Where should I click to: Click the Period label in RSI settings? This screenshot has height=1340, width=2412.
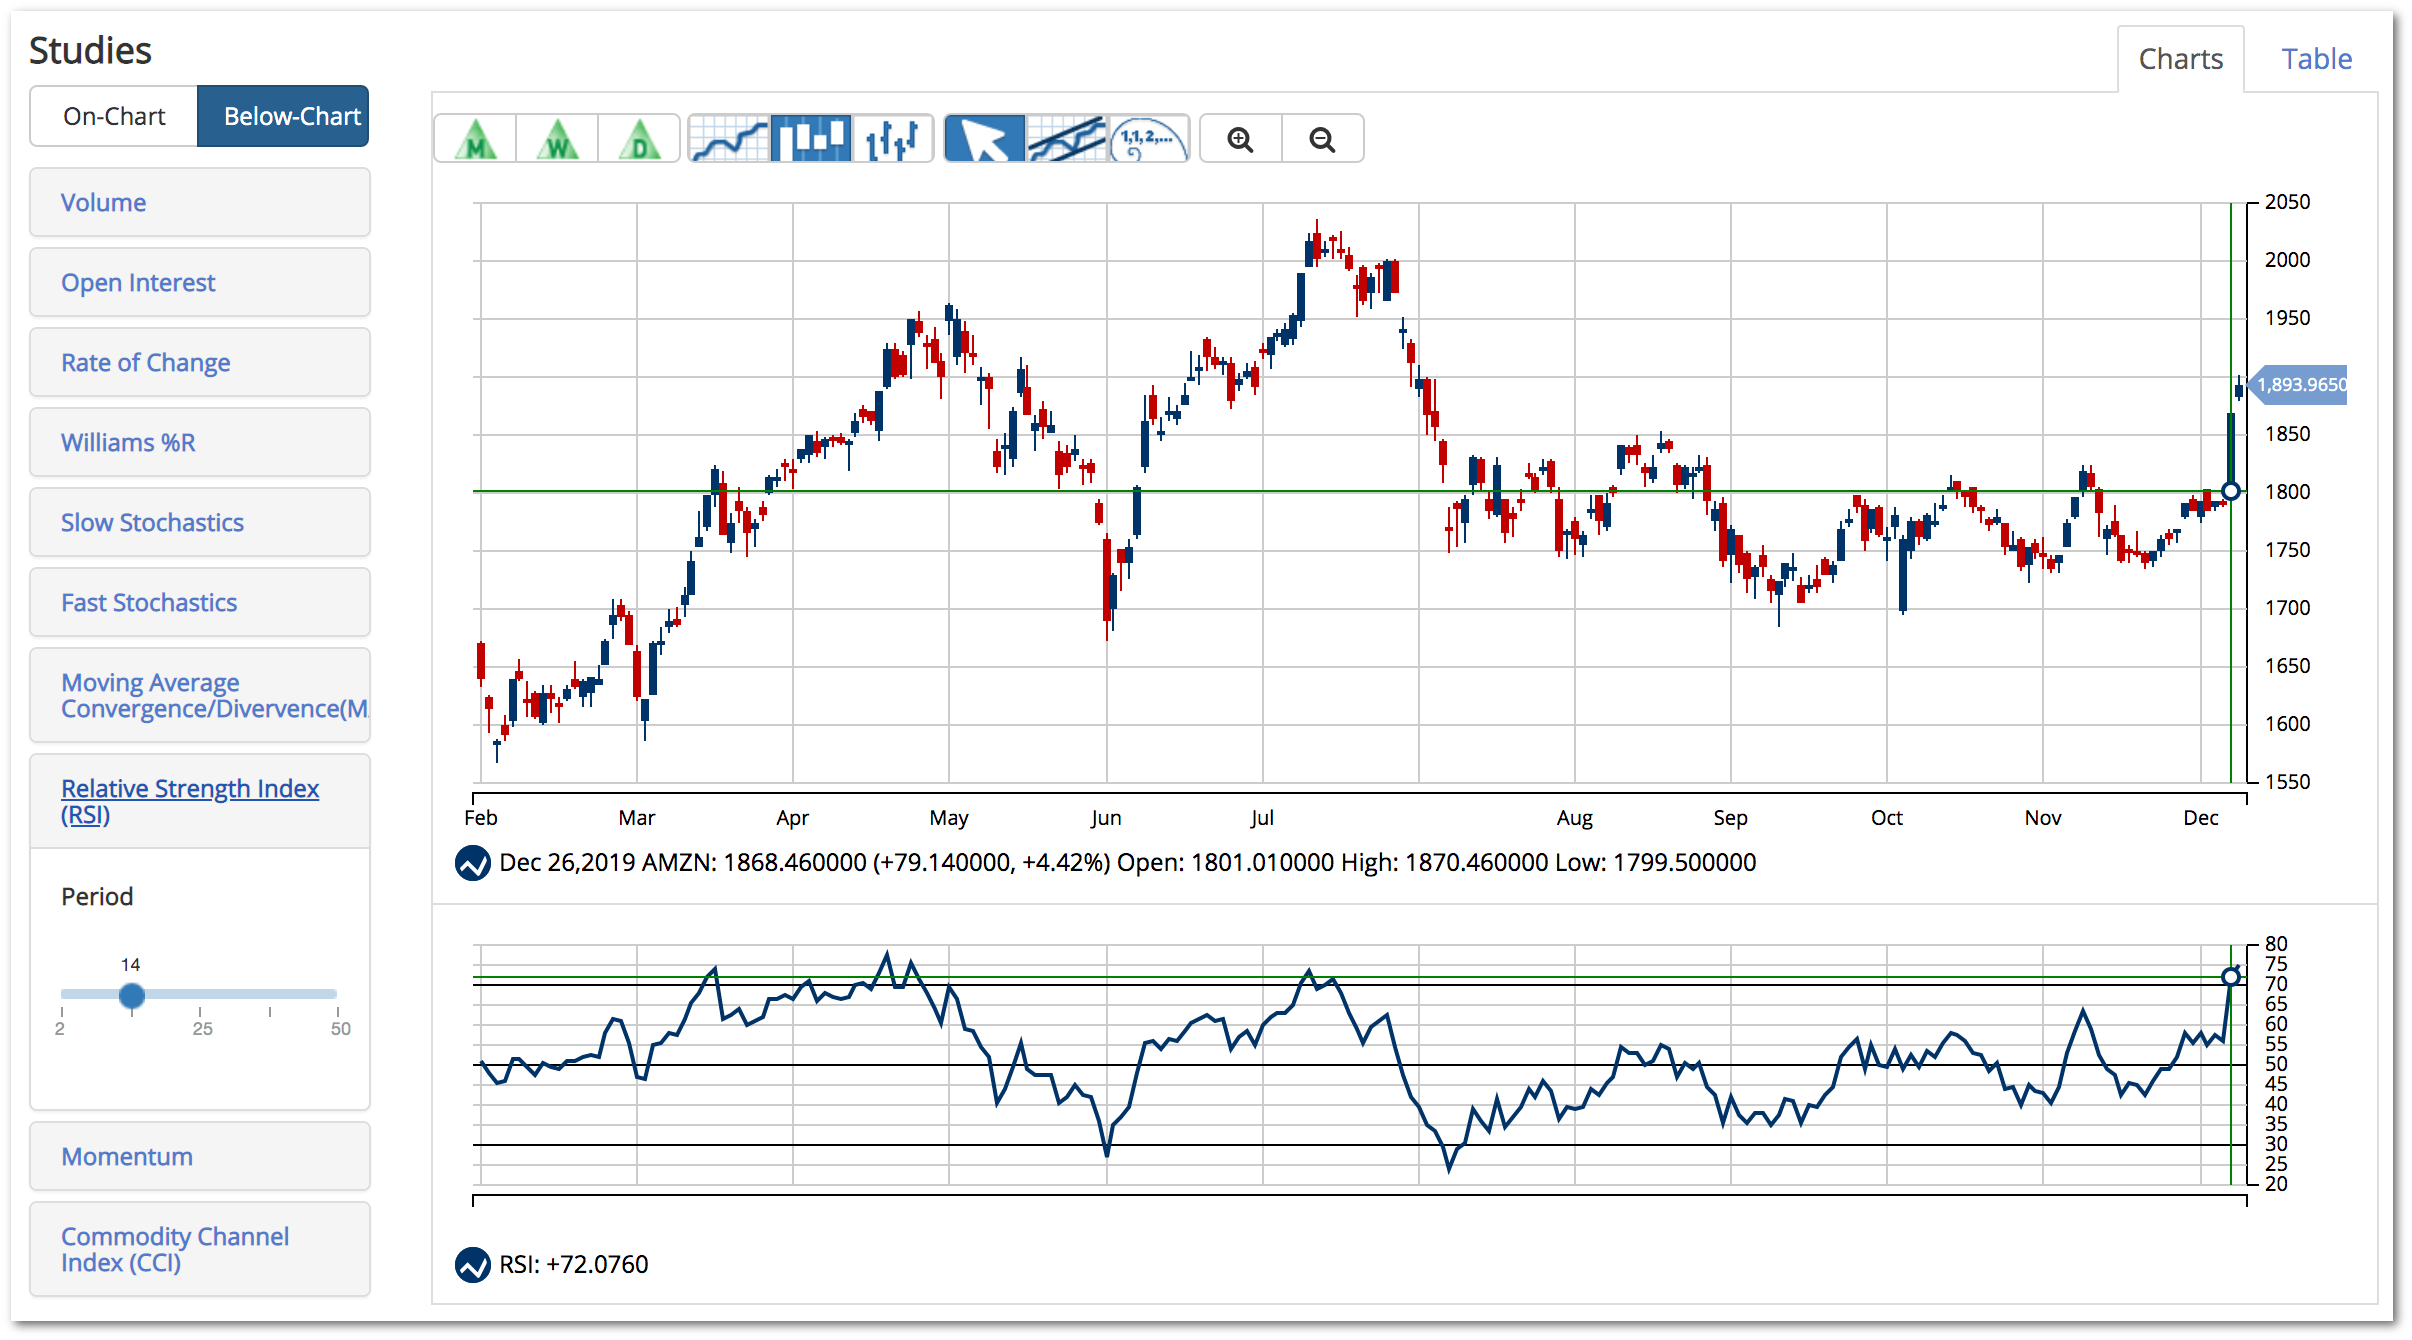click(x=97, y=897)
